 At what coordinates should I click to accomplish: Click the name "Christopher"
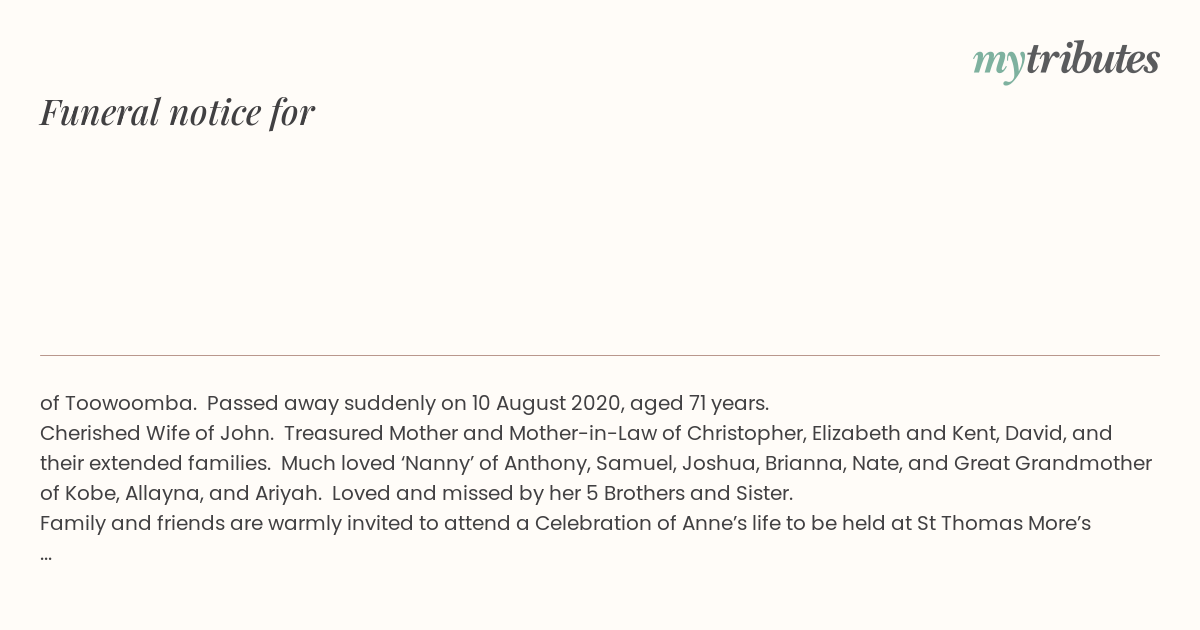pos(742,433)
